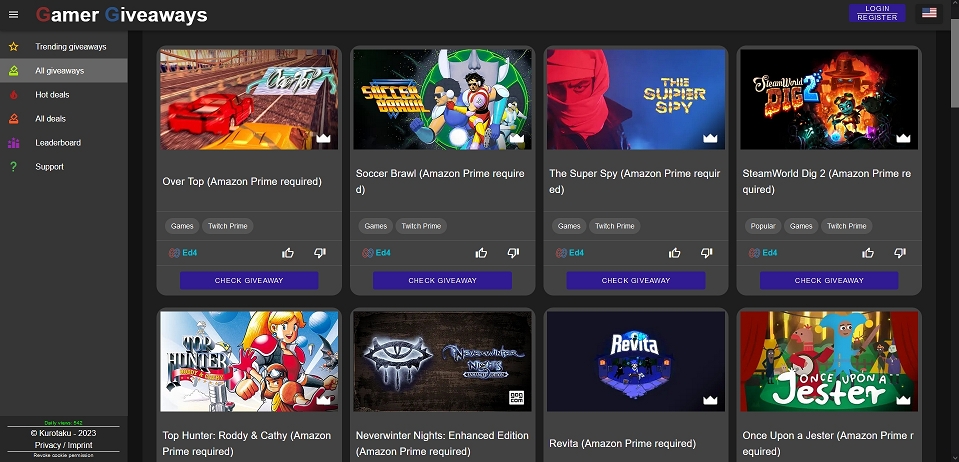Select Twitch Prime tag on SteamWorld Dig 2 card
Viewport: 959px width, 462px height.
click(x=846, y=226)
